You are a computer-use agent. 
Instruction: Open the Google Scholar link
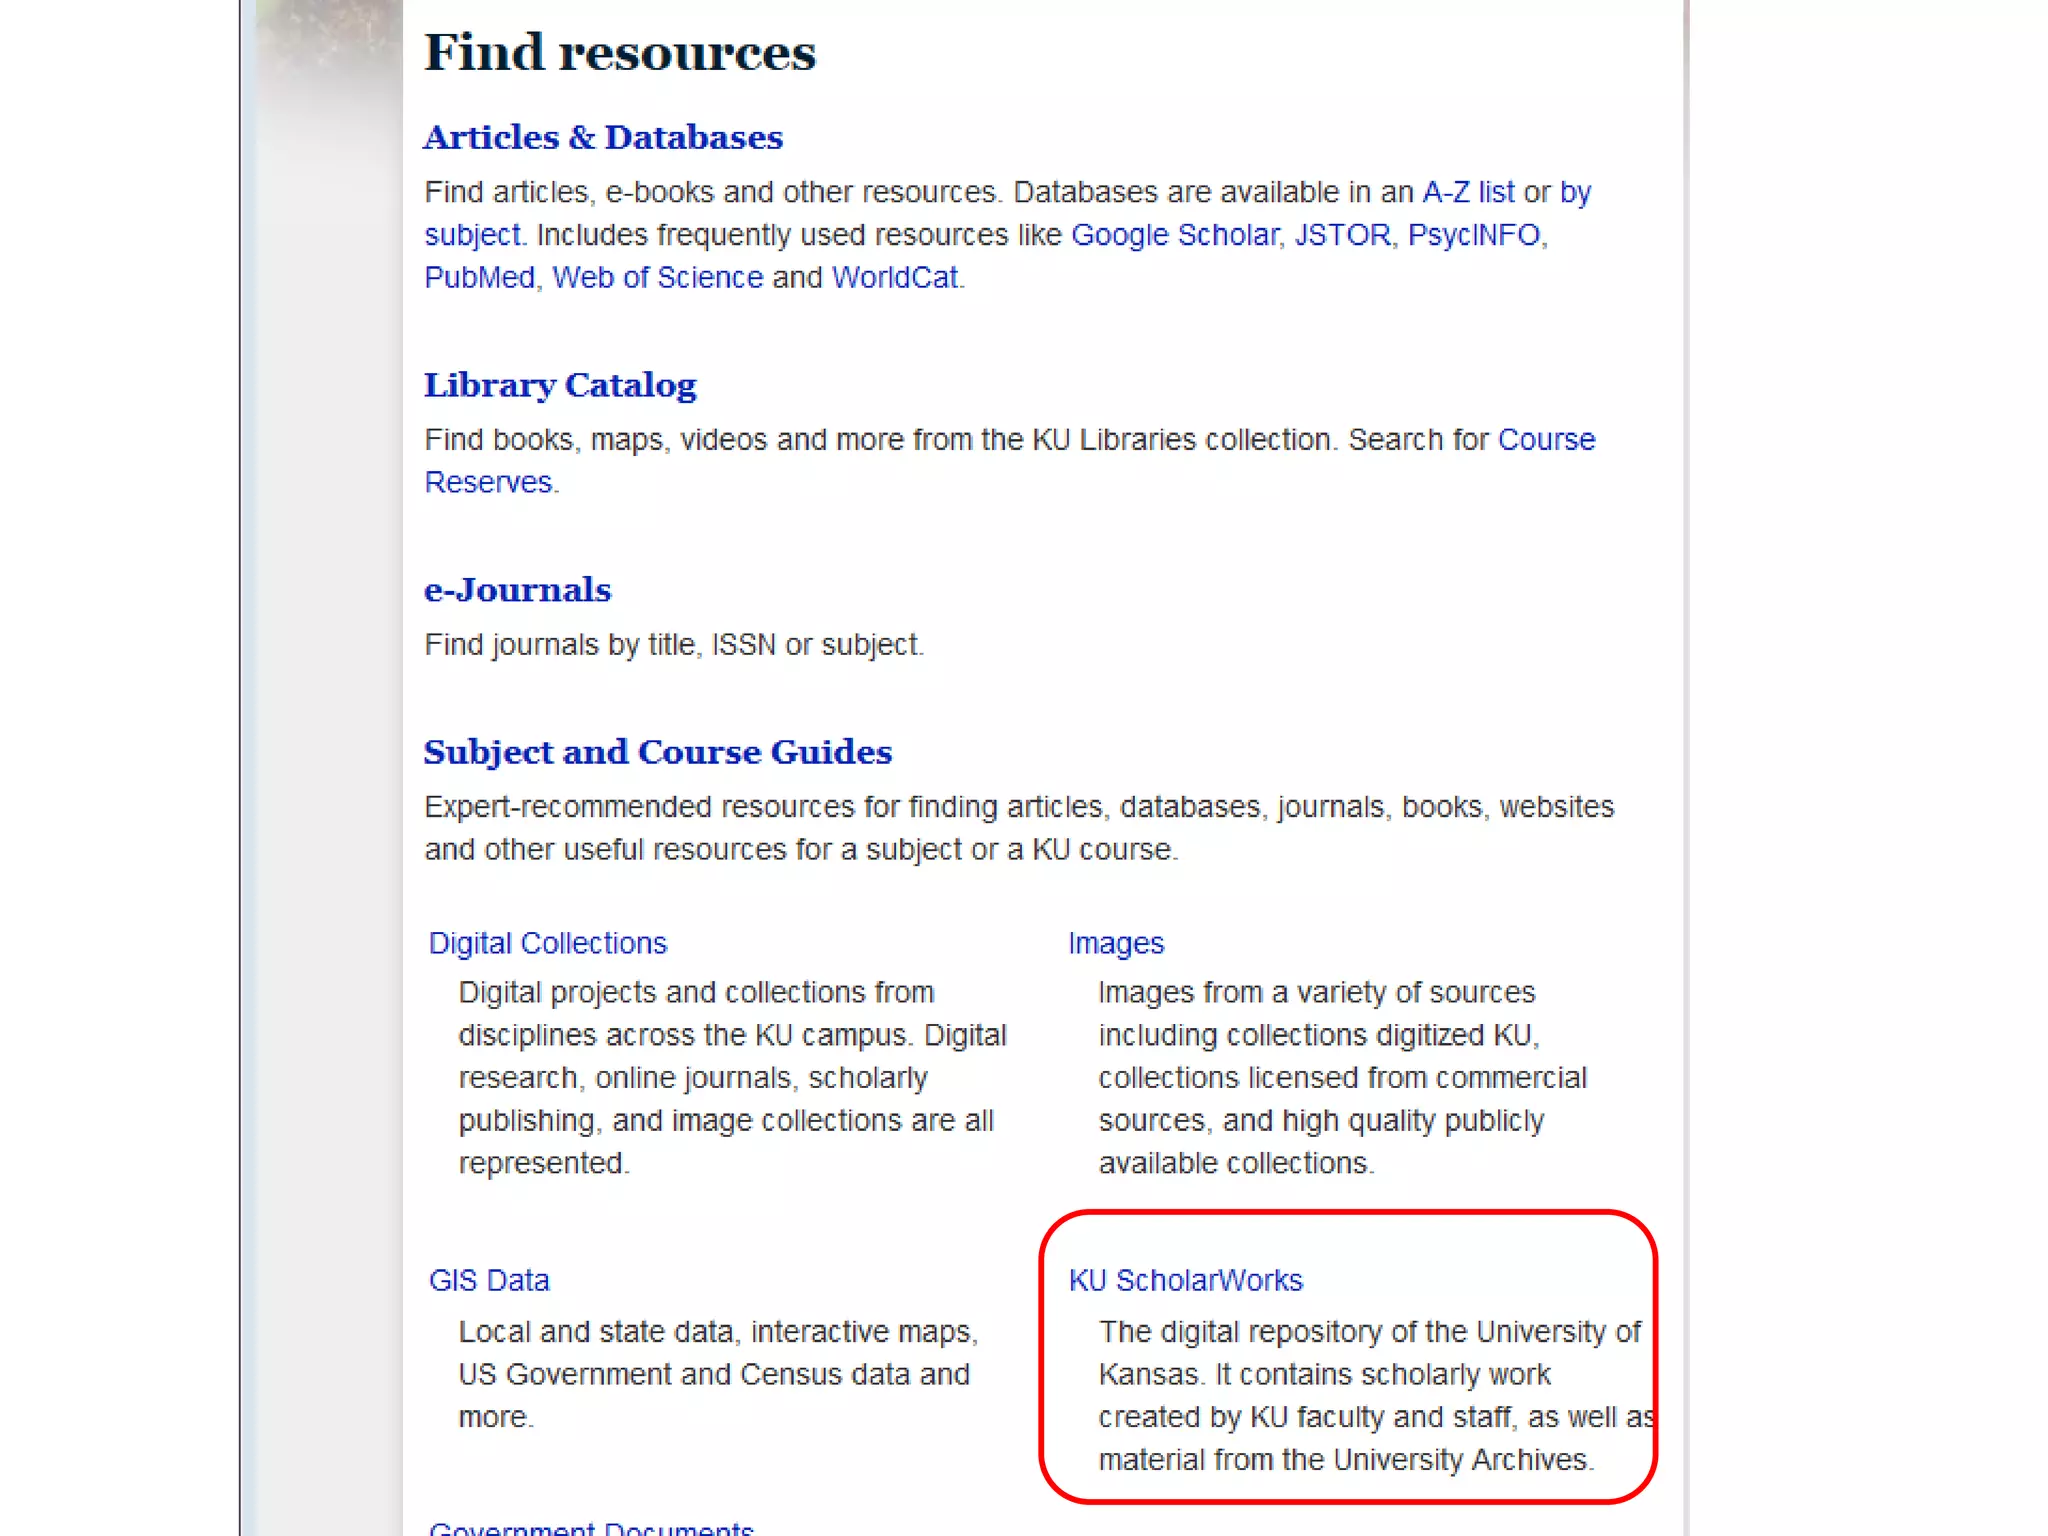coord(1174,235)
